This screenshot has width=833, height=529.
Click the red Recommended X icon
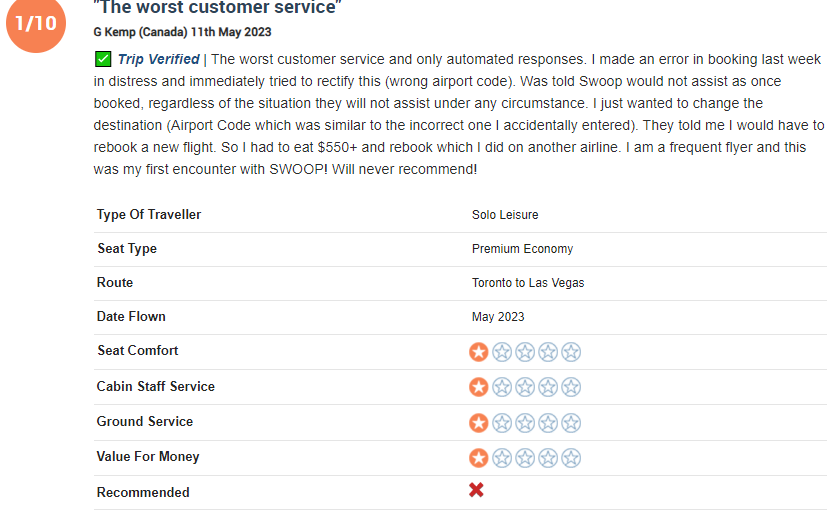pyautogui.click(x=477, y=490)
